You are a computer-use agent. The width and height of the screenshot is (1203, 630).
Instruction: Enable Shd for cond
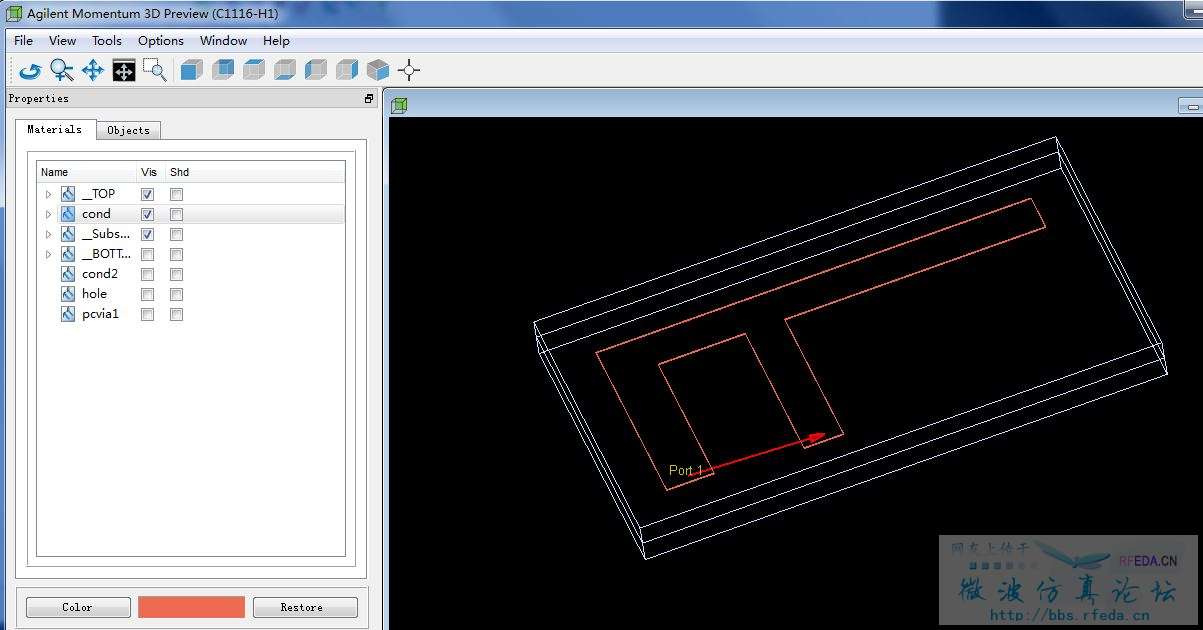point(176,214)
